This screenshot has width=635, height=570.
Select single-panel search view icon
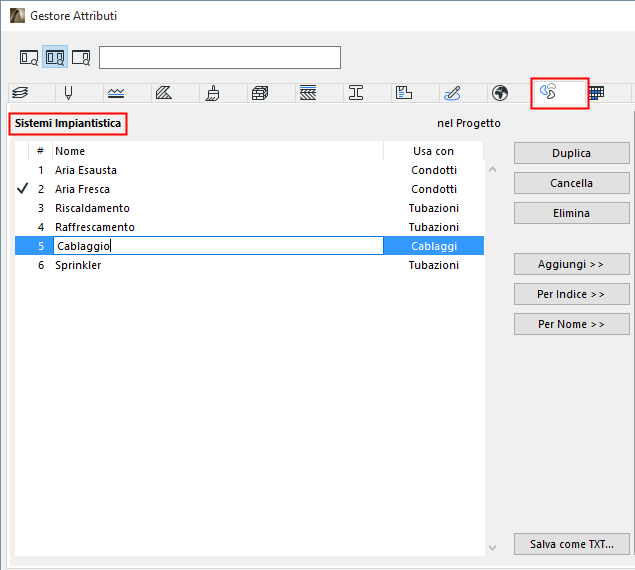coord(29,58)
